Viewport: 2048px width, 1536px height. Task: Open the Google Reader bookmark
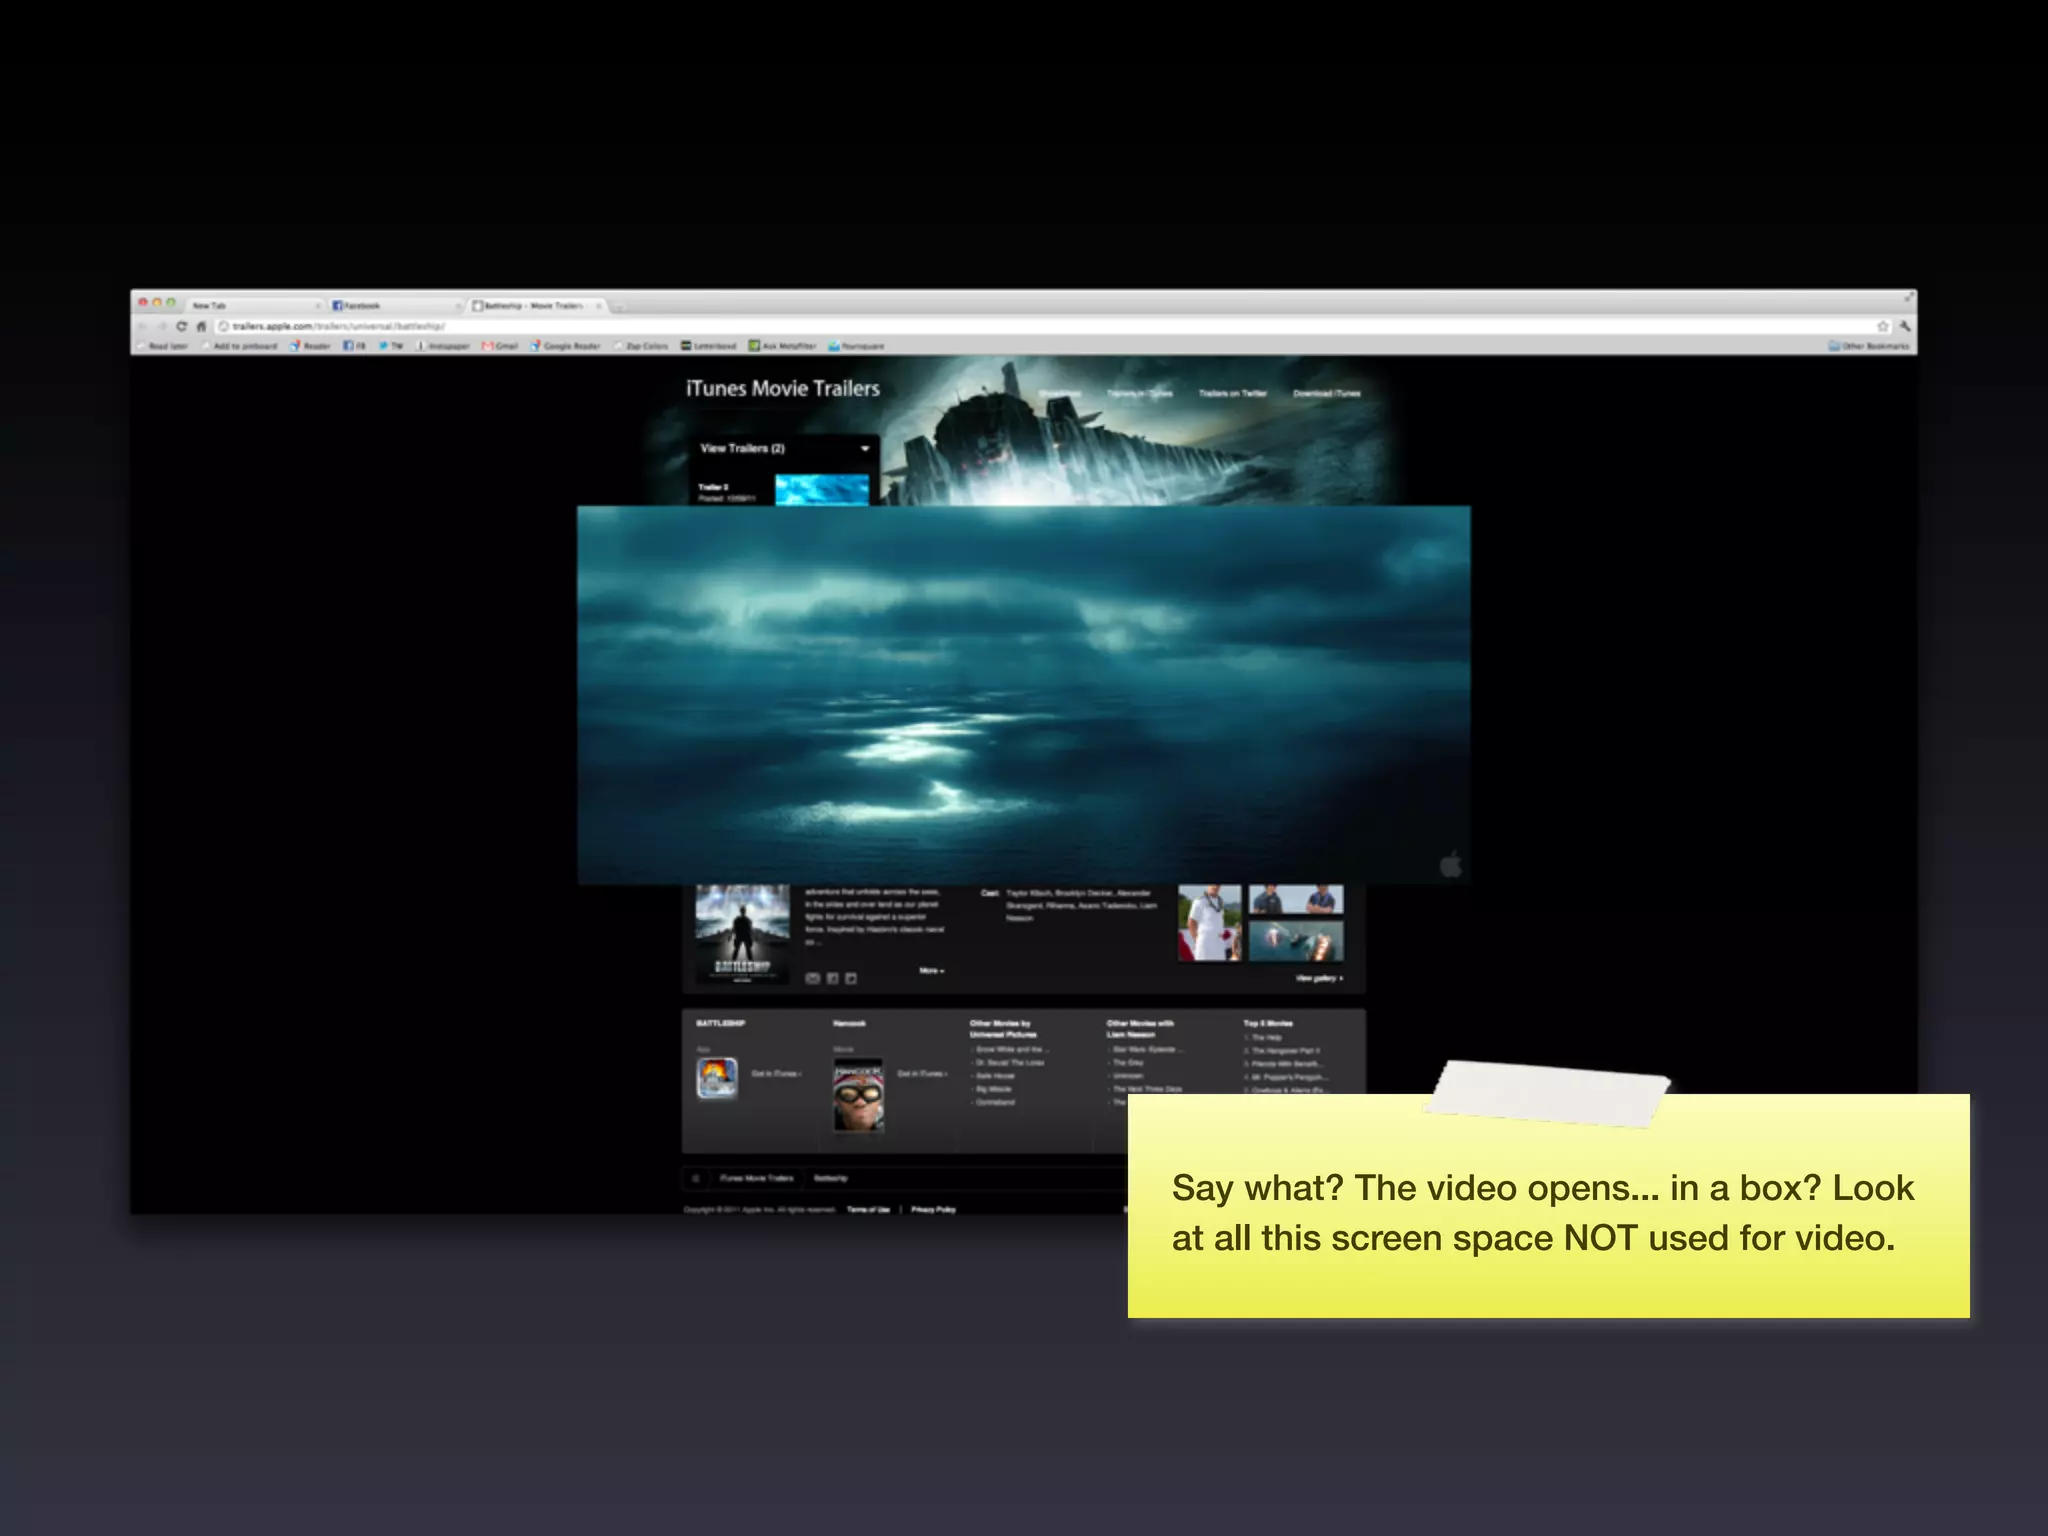pyautogui.click(x=566, y=346)
